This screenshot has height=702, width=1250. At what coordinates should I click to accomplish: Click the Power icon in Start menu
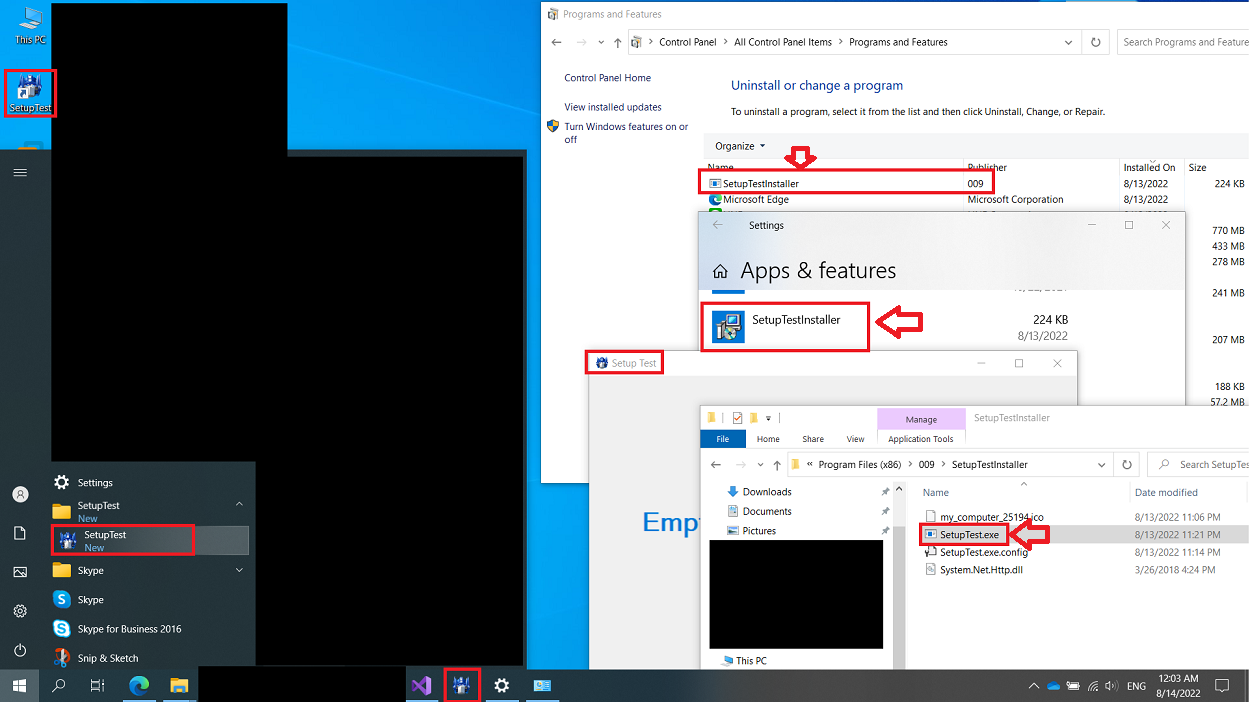click(x=20, y=650)
